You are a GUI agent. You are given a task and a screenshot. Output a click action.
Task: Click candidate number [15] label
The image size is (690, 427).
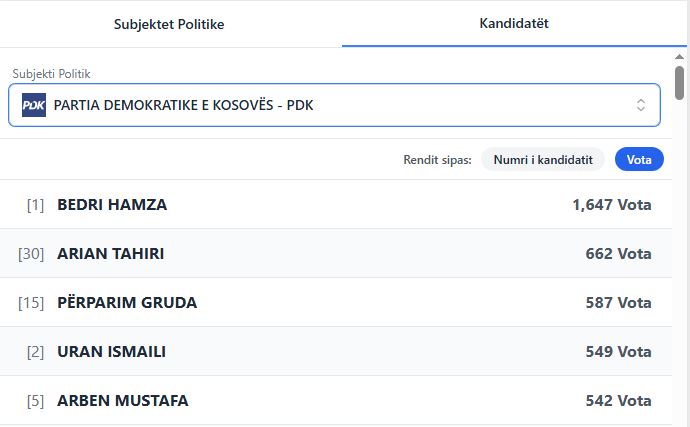[x=31, y=302]
